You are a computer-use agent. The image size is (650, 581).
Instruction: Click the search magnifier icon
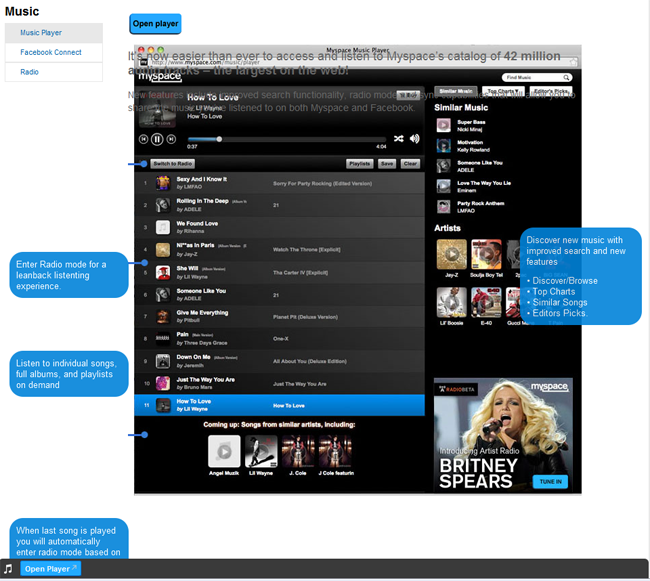[566, 77]
